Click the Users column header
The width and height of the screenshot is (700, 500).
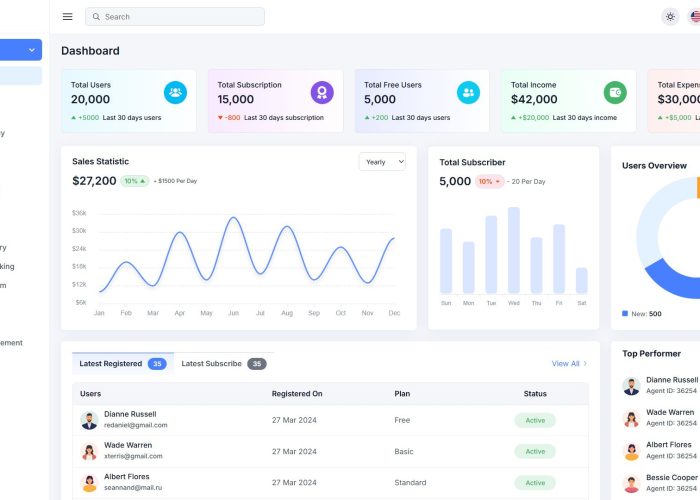pyautogui.click(x=90, y=393)
